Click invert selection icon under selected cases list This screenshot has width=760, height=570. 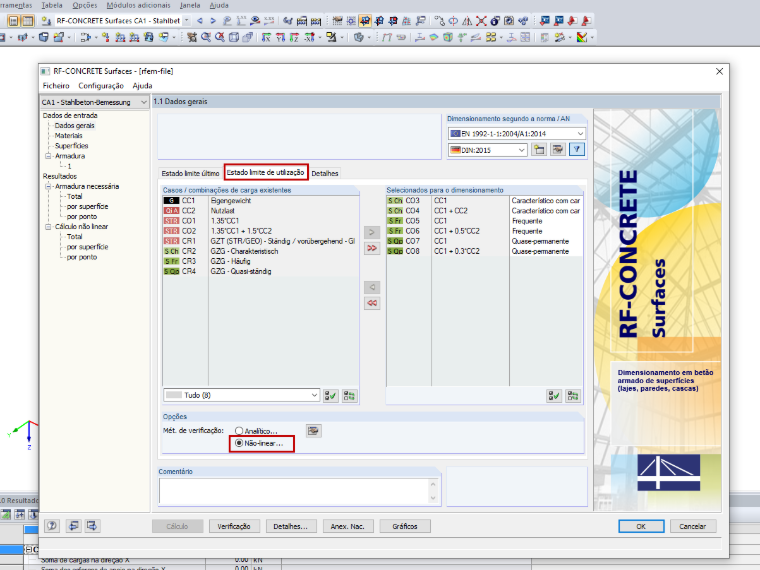(x=573, y=396)
